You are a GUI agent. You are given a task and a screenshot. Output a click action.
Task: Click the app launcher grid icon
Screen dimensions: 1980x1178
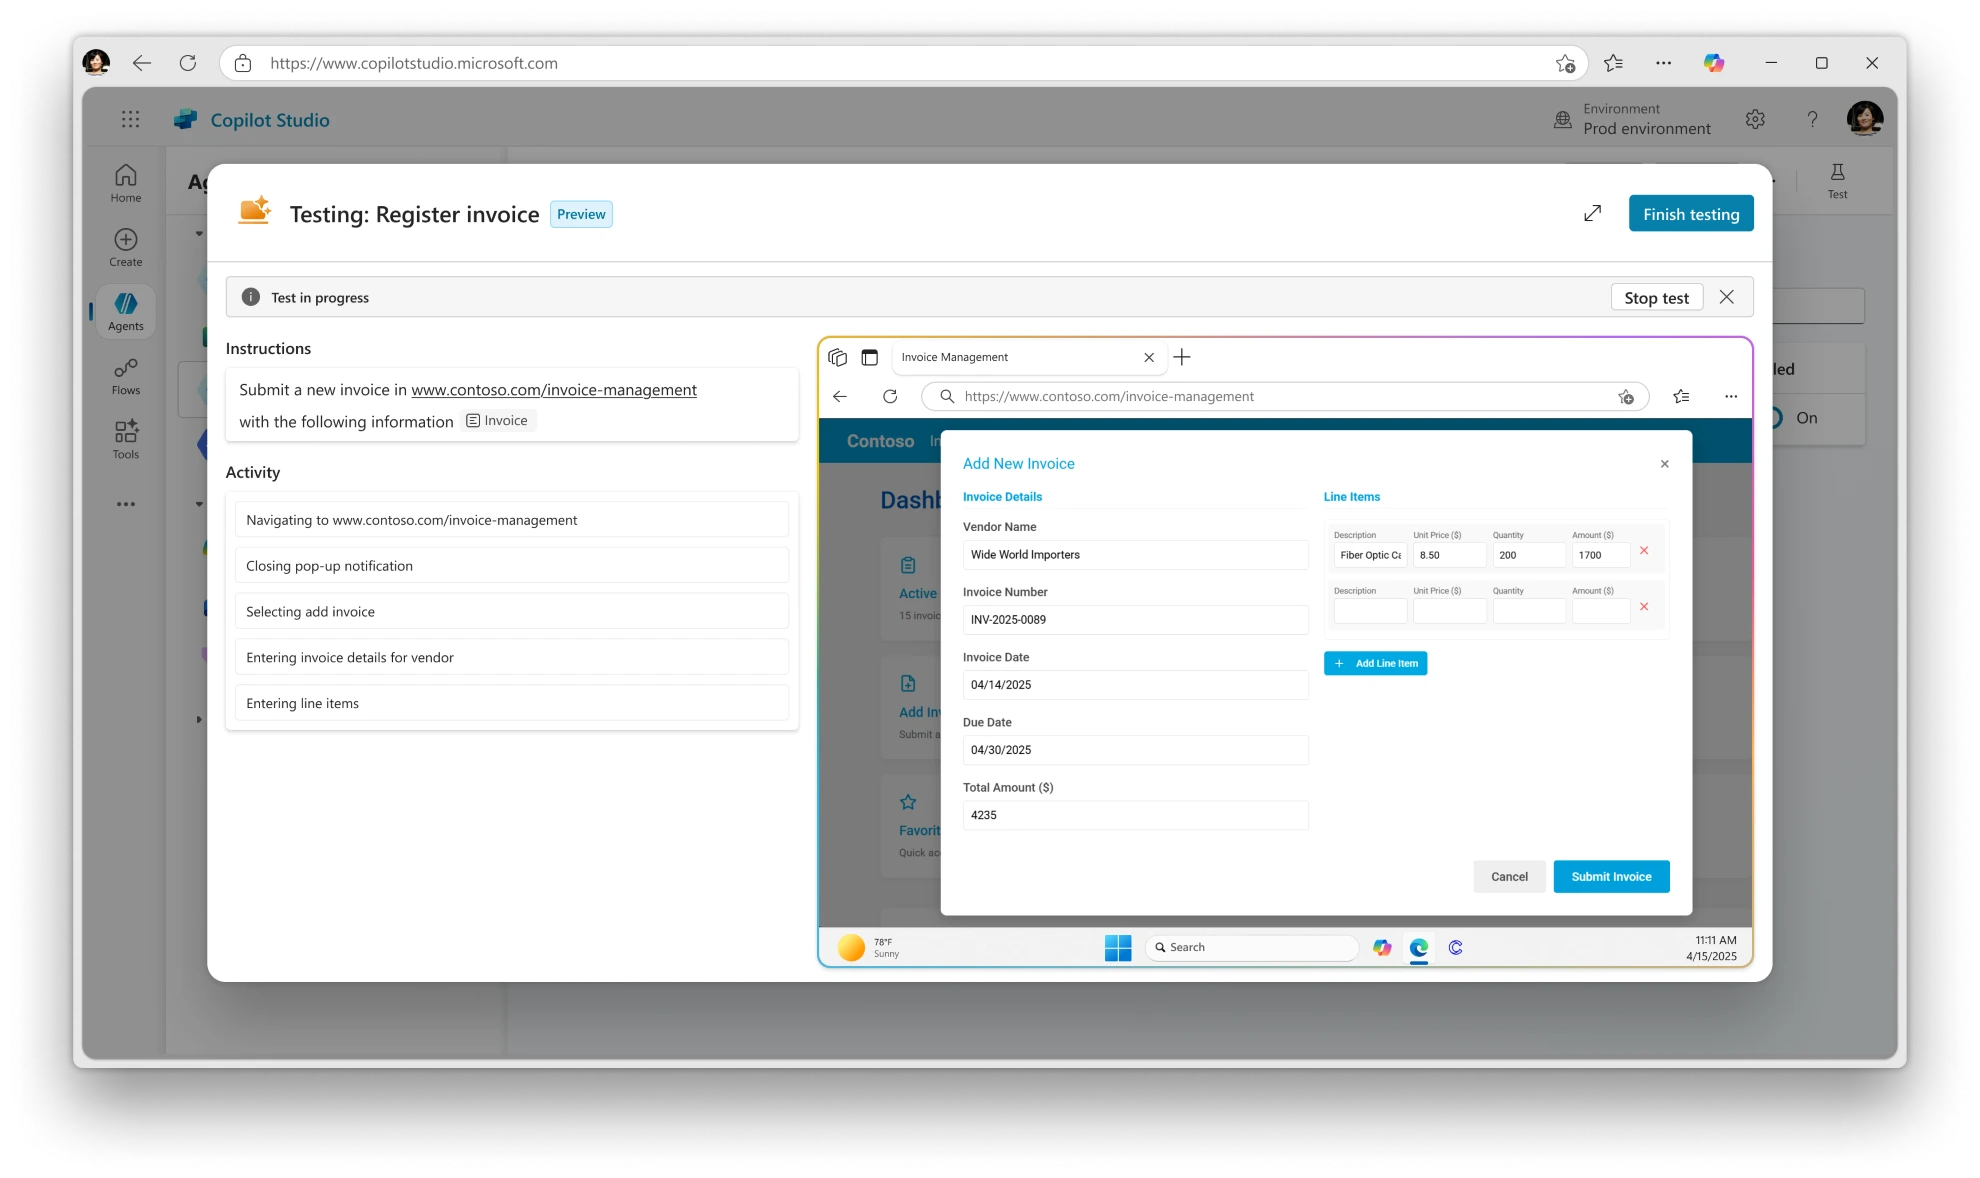point(130,119)
